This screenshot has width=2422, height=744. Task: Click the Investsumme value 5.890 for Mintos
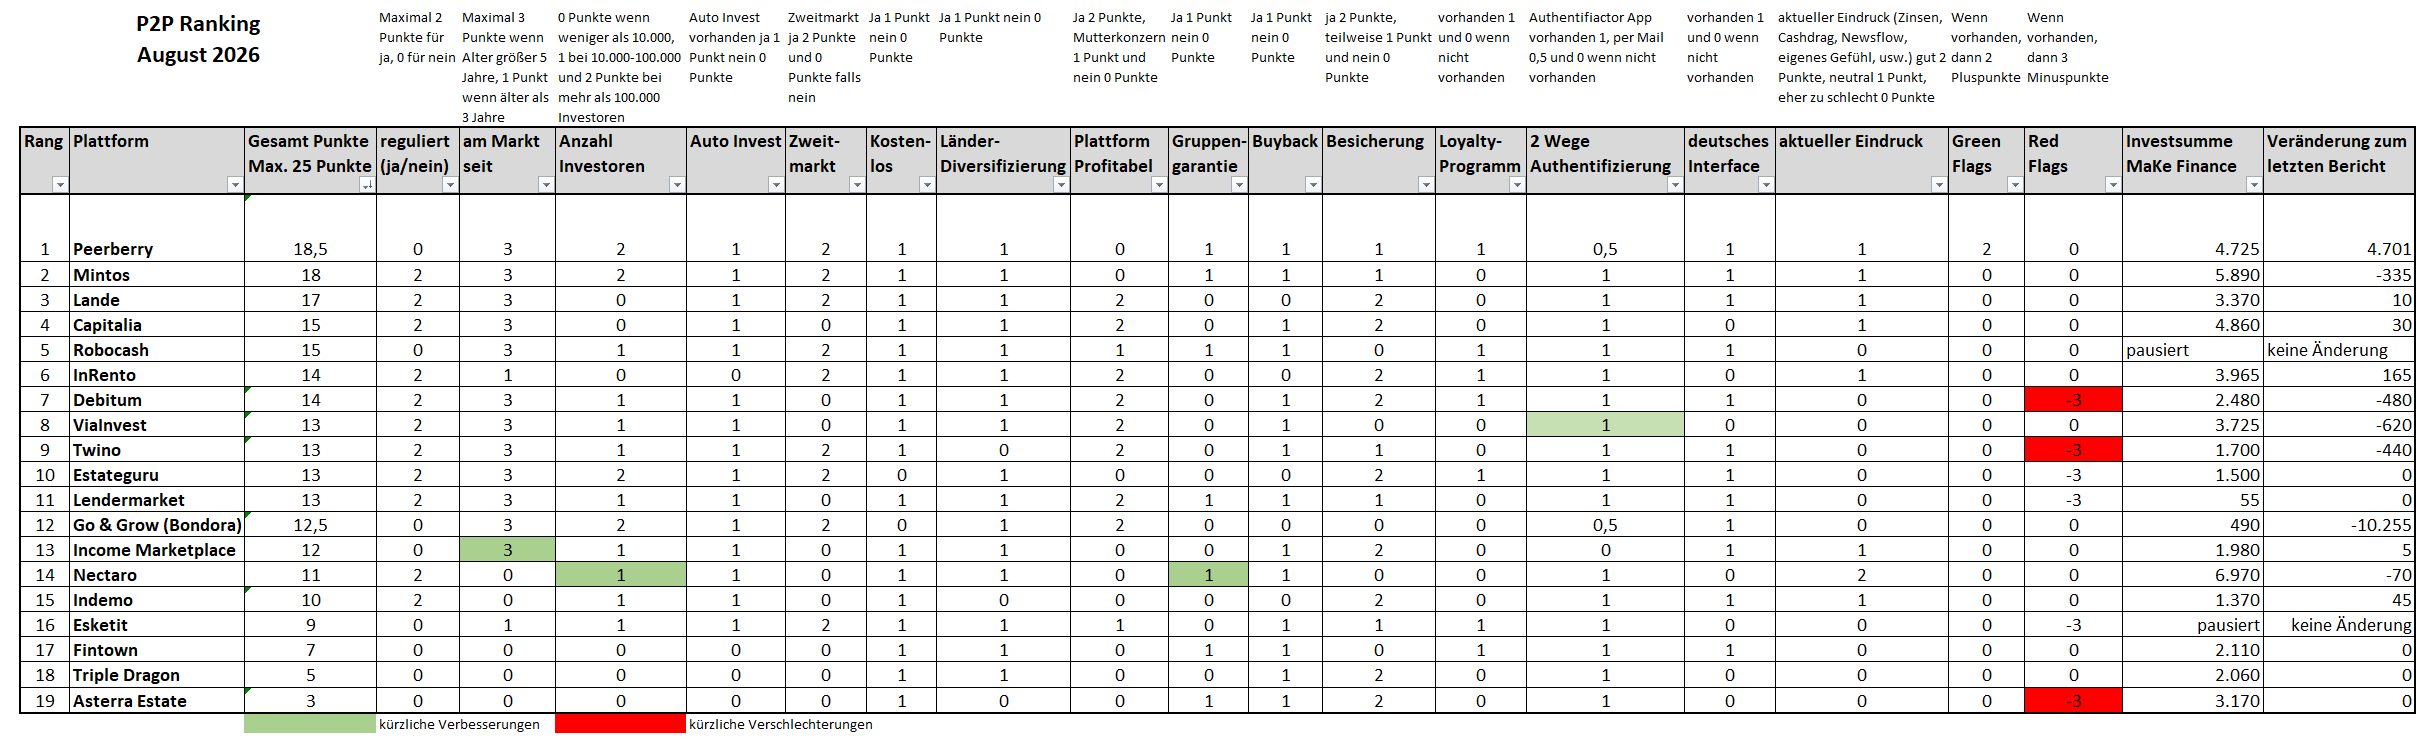(2237, 275)
